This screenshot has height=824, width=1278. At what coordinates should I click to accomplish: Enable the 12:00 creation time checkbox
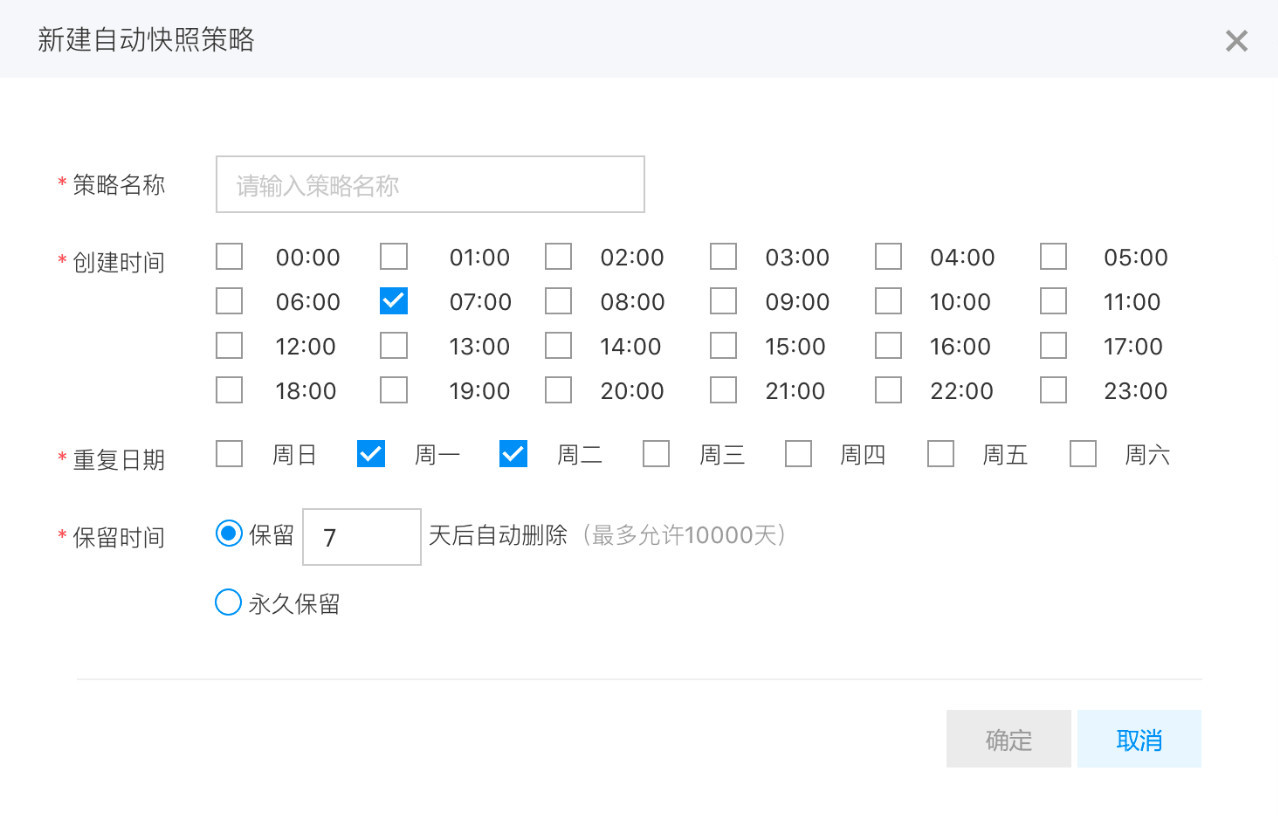[x=229, y=346]
